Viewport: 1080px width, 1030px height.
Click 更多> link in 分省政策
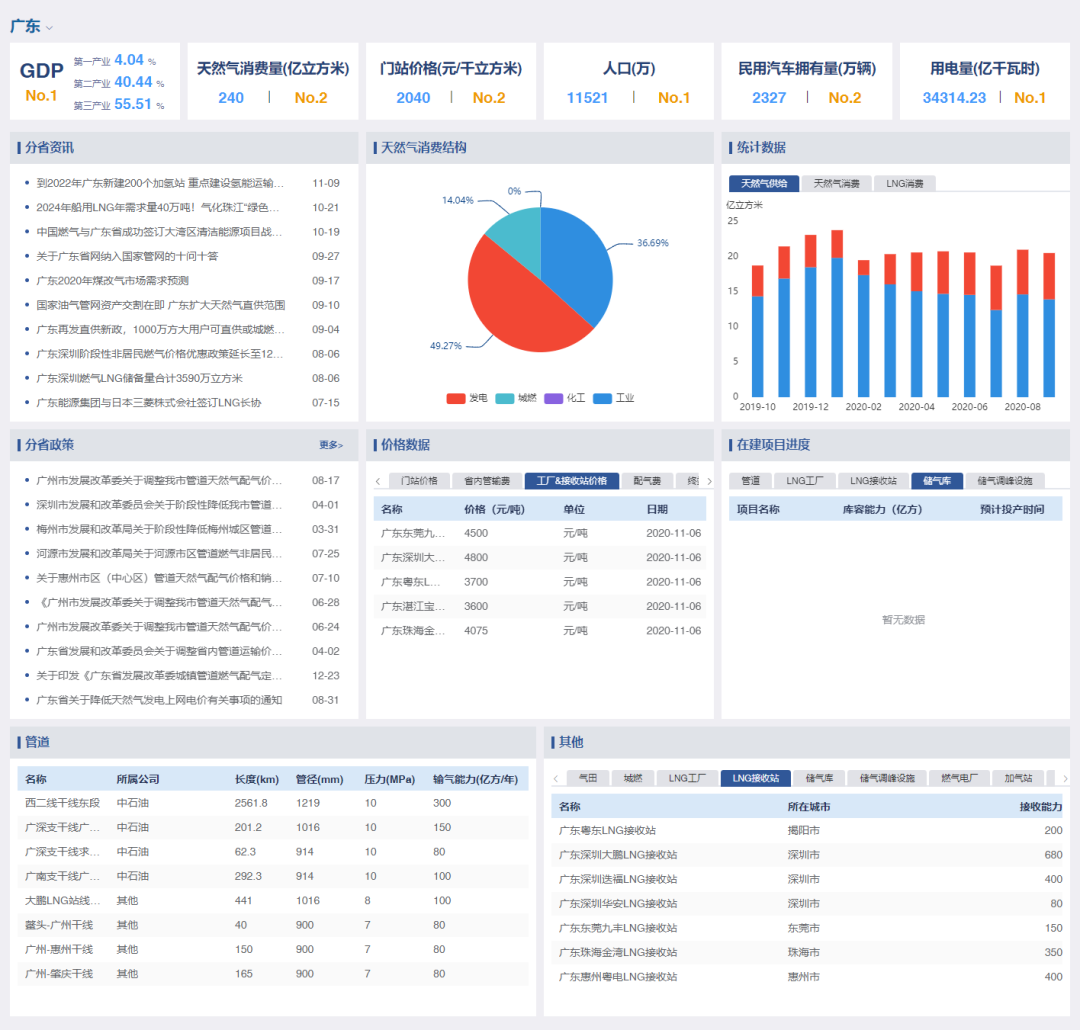[331, 445]
